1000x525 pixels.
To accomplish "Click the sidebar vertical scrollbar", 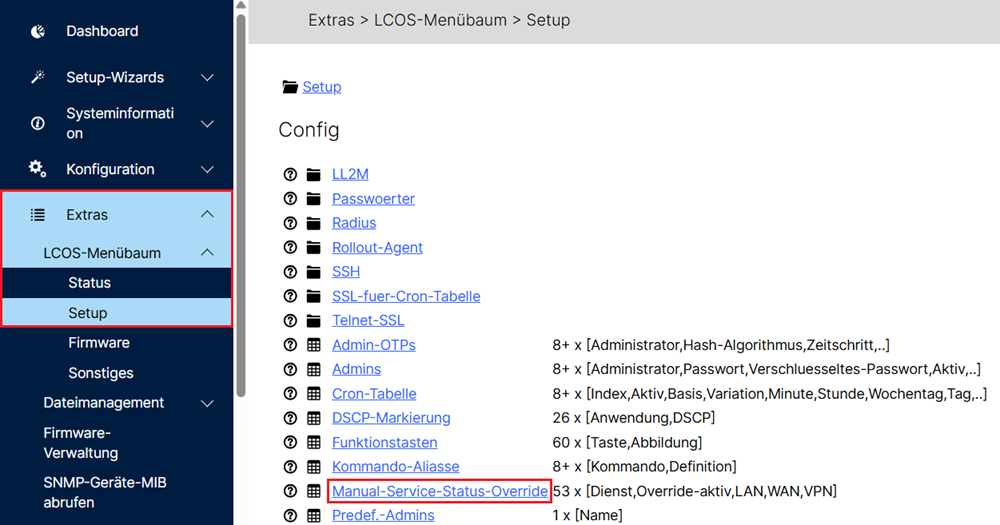I will [x=240, y=200].
